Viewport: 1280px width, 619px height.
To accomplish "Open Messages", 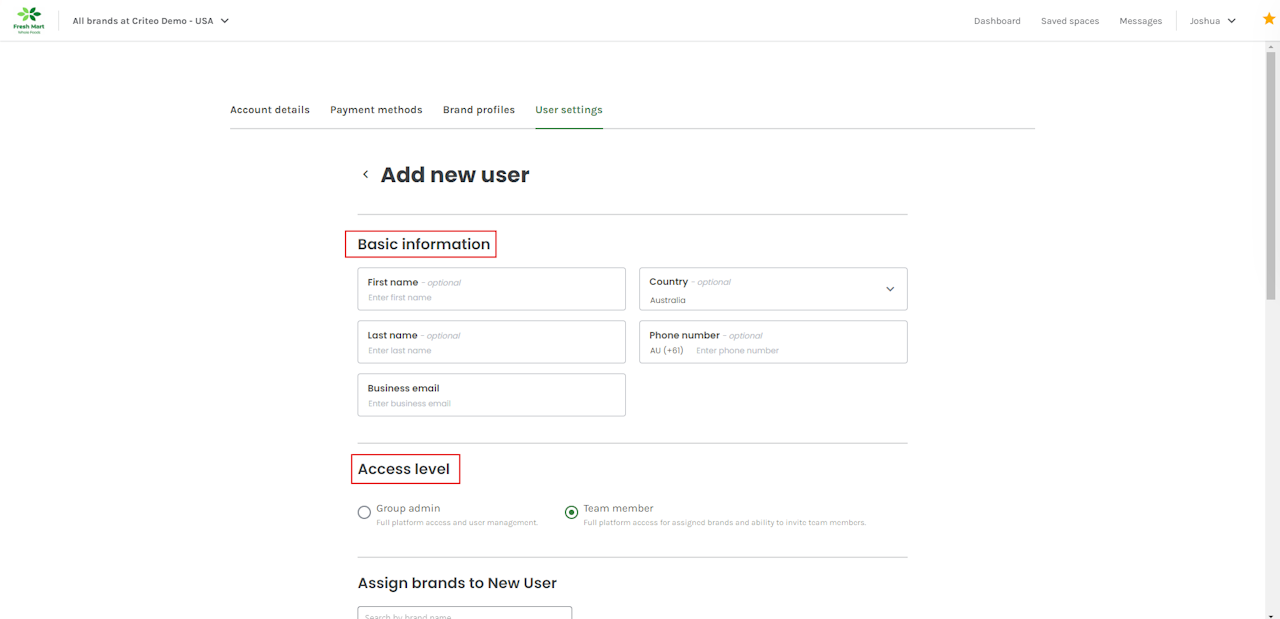I will pos(1140,21).
